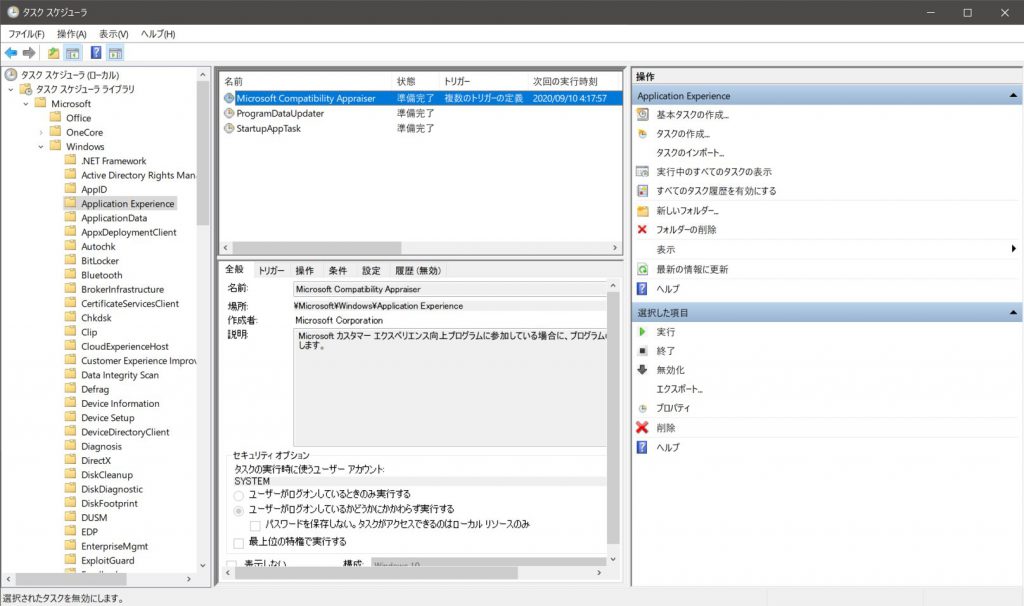The width and height of the screenshot is (1024, 606).
Task: Click the toolbar Help question mark icon
Action: click(96, 53)
